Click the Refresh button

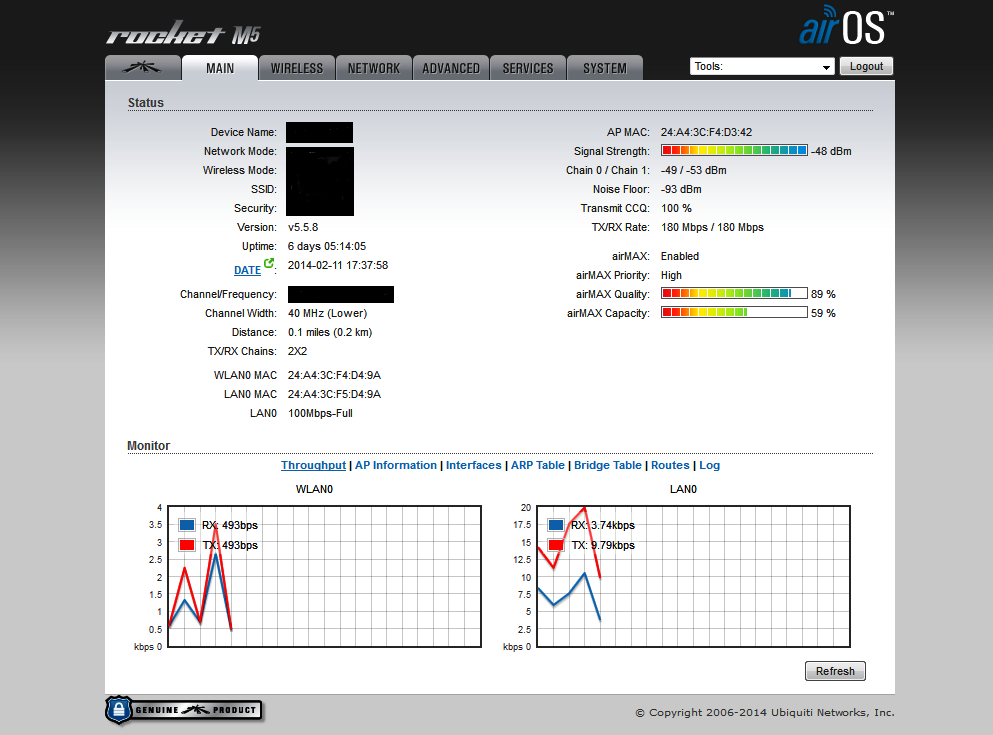coord(835,671)
